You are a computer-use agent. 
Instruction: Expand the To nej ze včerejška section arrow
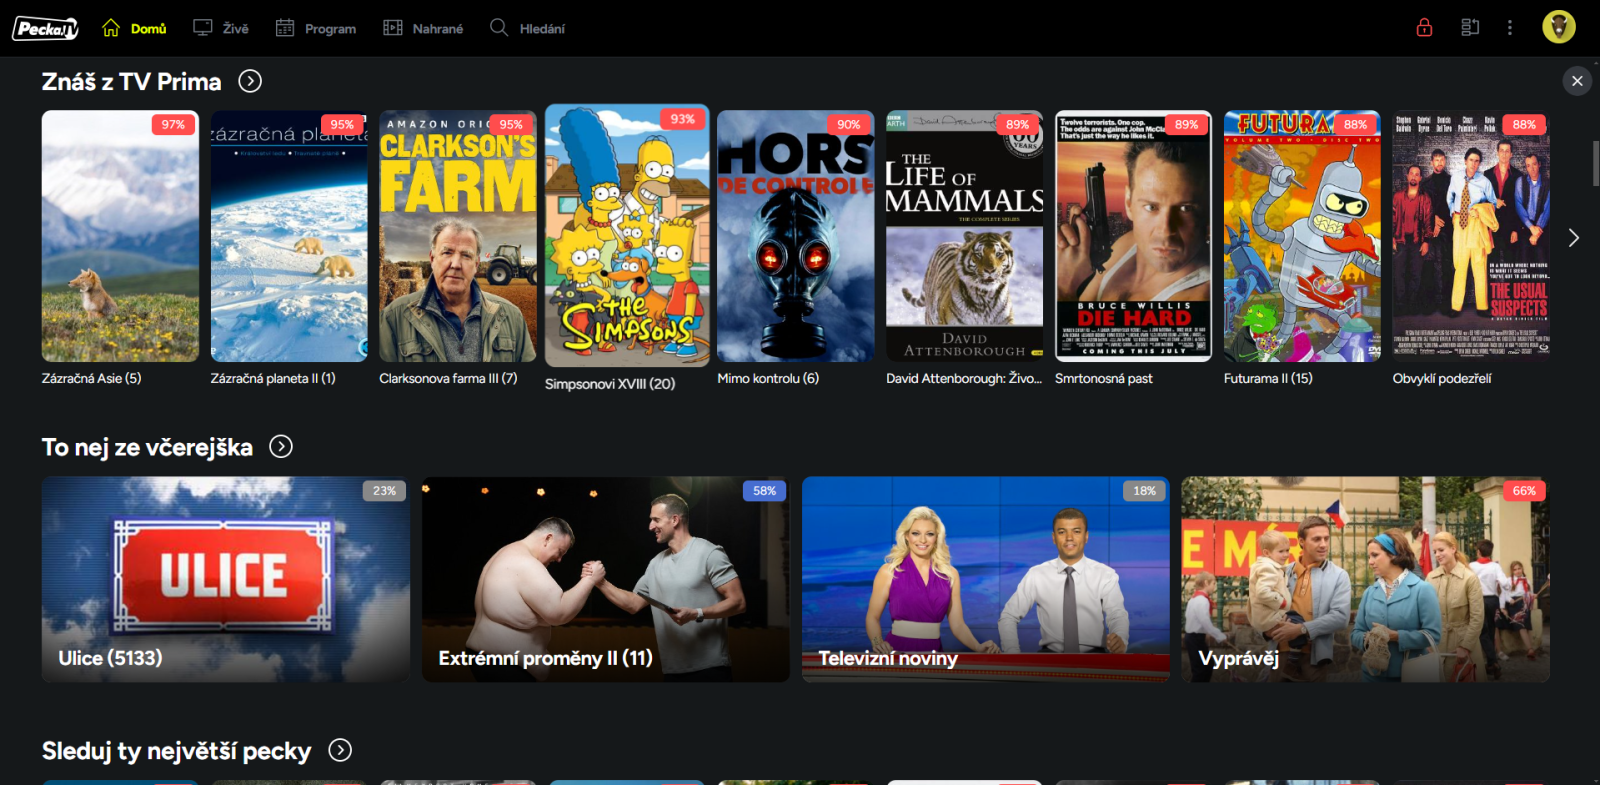pyautogui.click(x=281, y=446)
